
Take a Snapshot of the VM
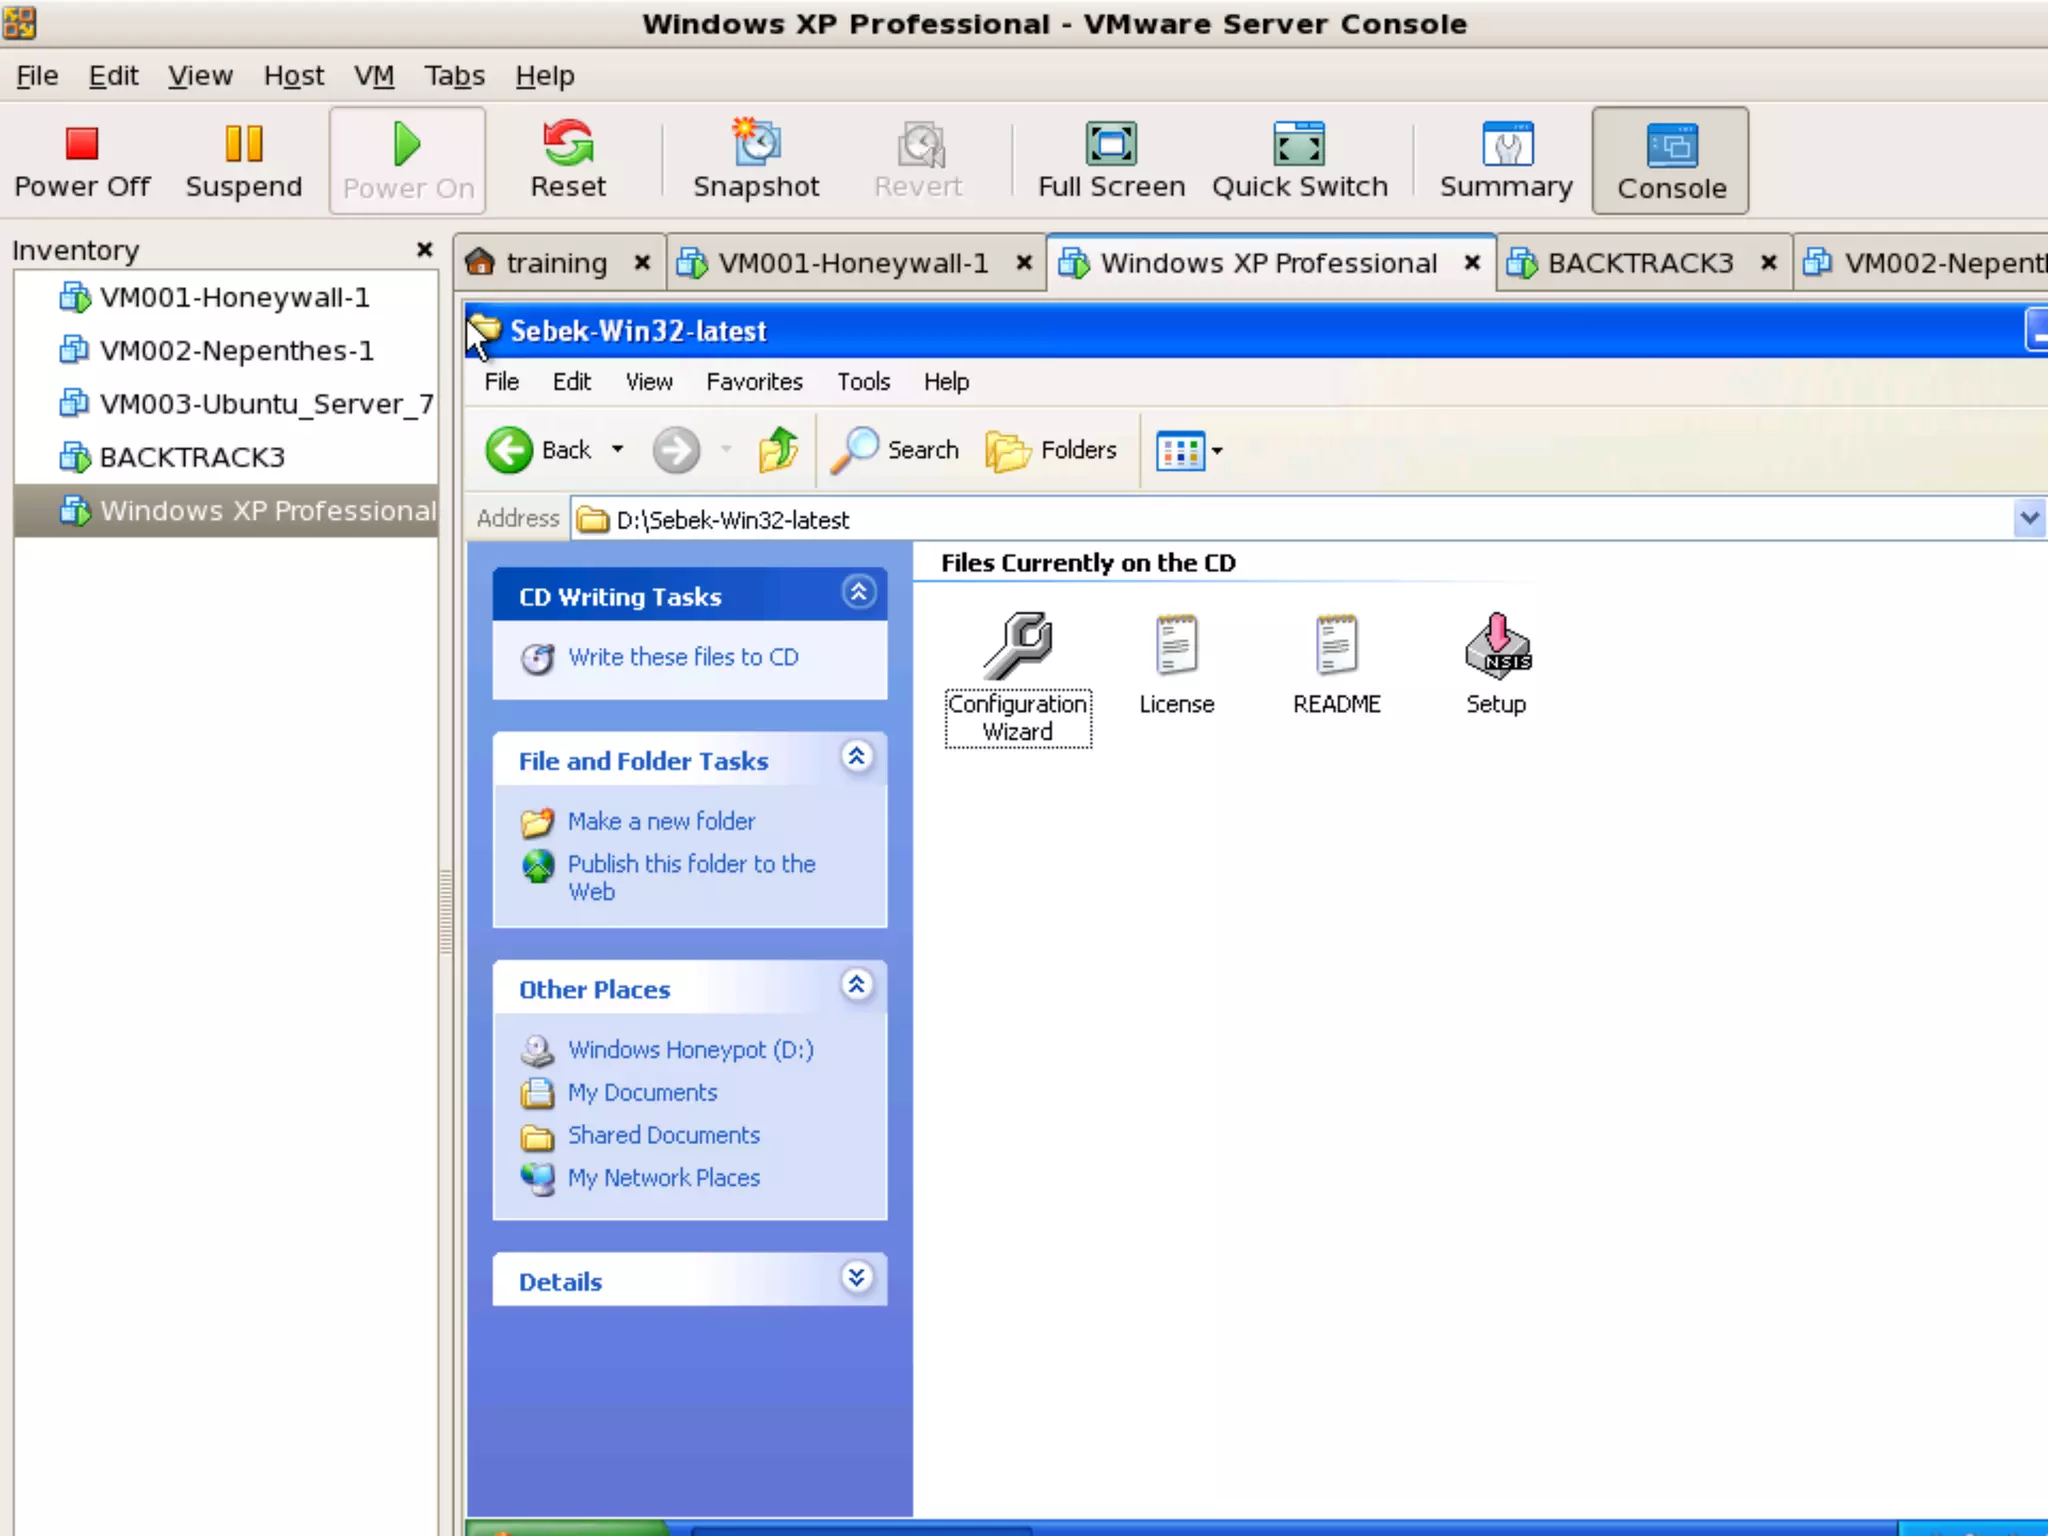click(756, 145)
